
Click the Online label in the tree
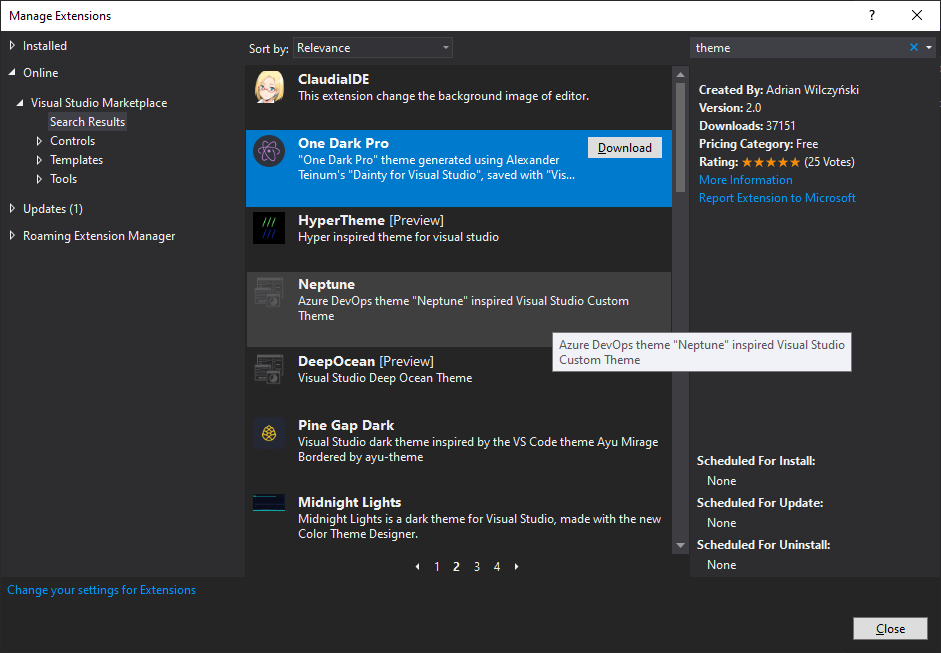41,73
